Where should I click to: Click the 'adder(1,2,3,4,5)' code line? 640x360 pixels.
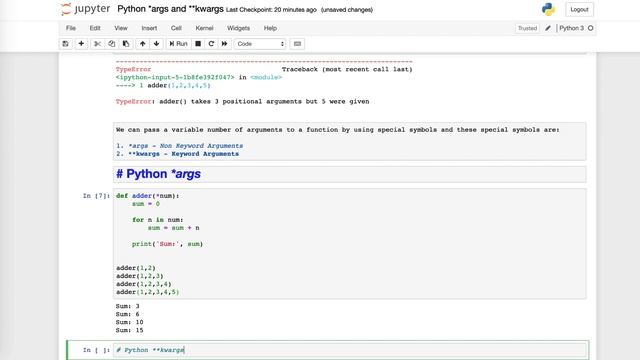click(147, 292)
